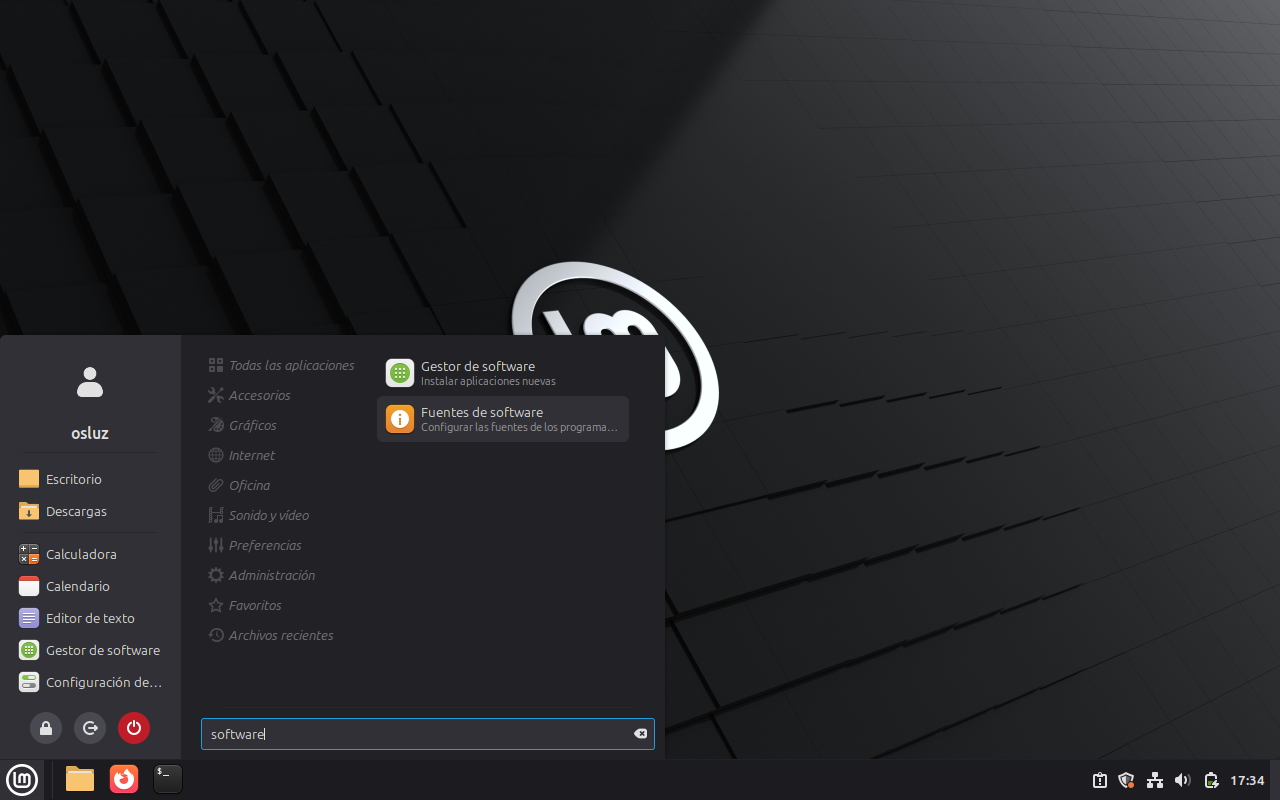Open the Firefox browser from the panel
This screenshot has height=800, width=1280.
[x=124, y=779]
